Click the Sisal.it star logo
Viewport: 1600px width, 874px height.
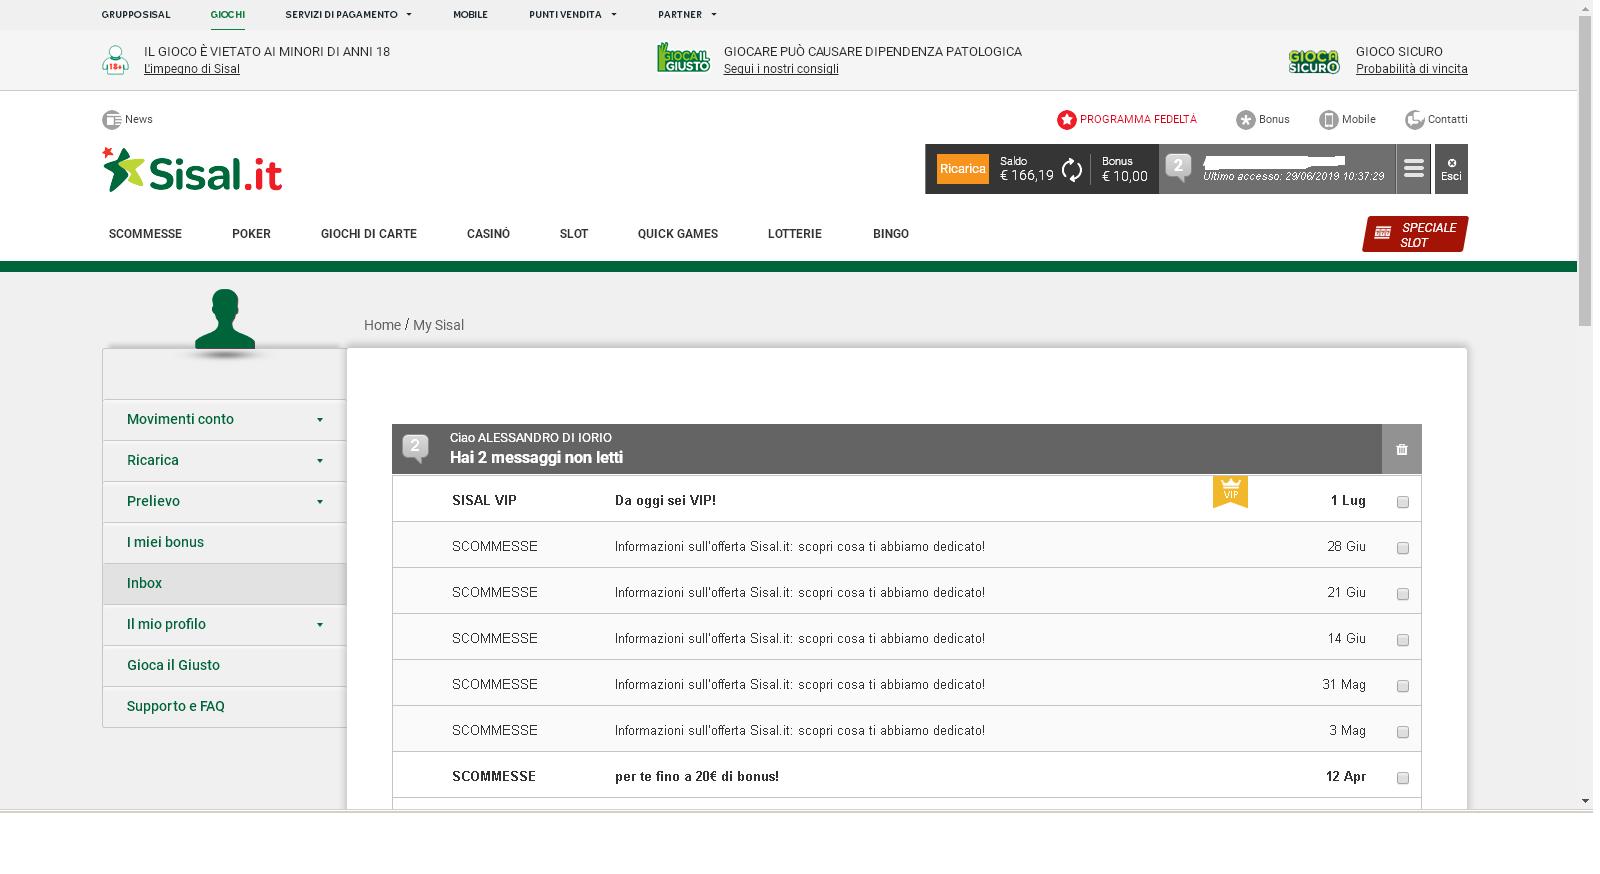point(192,170)
